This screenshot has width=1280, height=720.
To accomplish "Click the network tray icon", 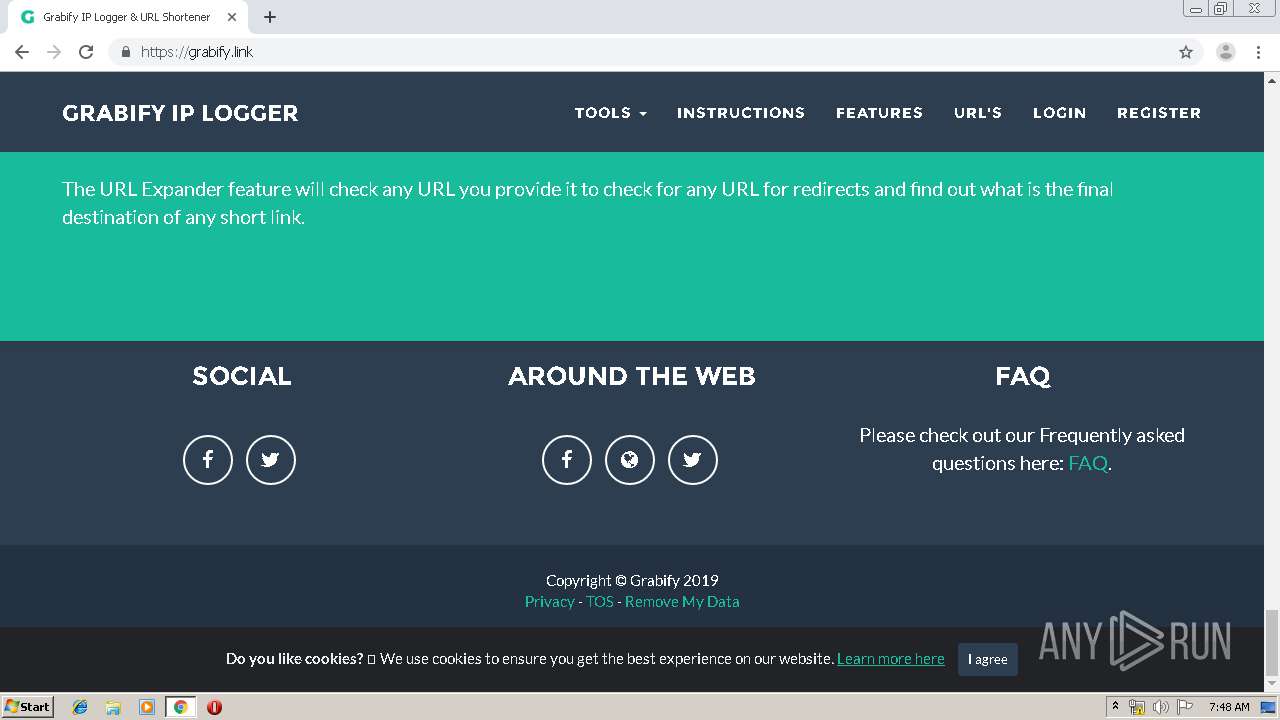I will 1137,707.
